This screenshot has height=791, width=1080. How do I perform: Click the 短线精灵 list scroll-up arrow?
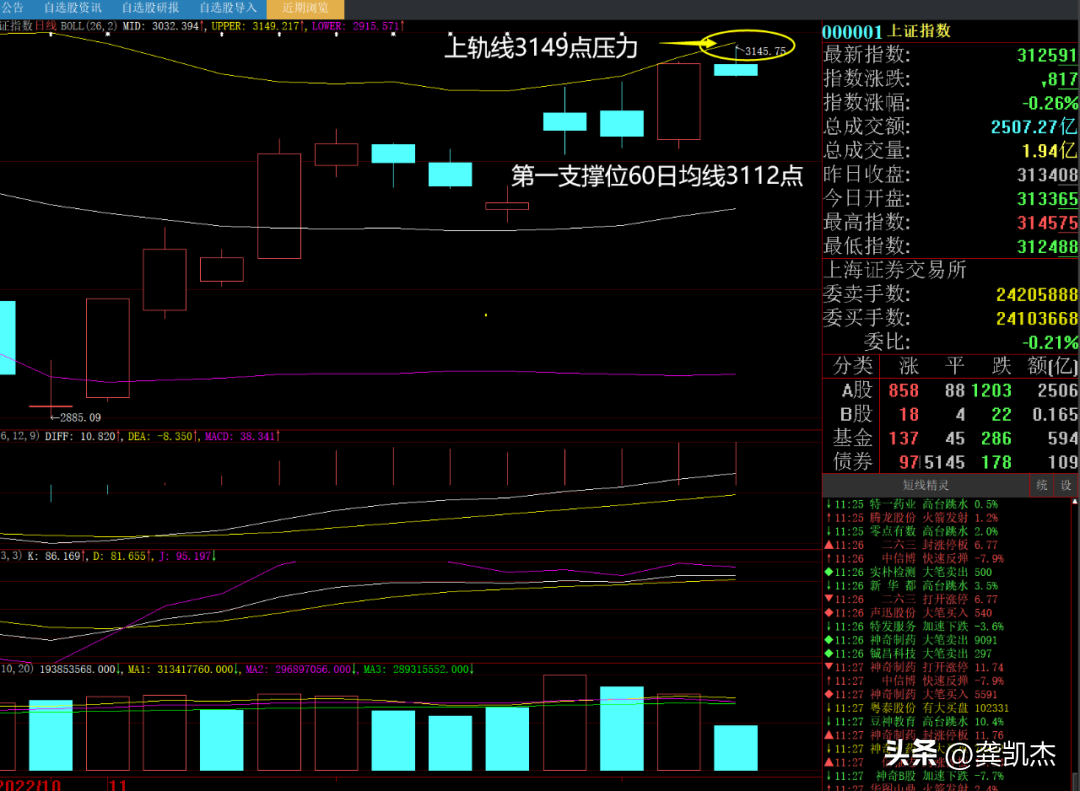click(x=1075, y=502)
